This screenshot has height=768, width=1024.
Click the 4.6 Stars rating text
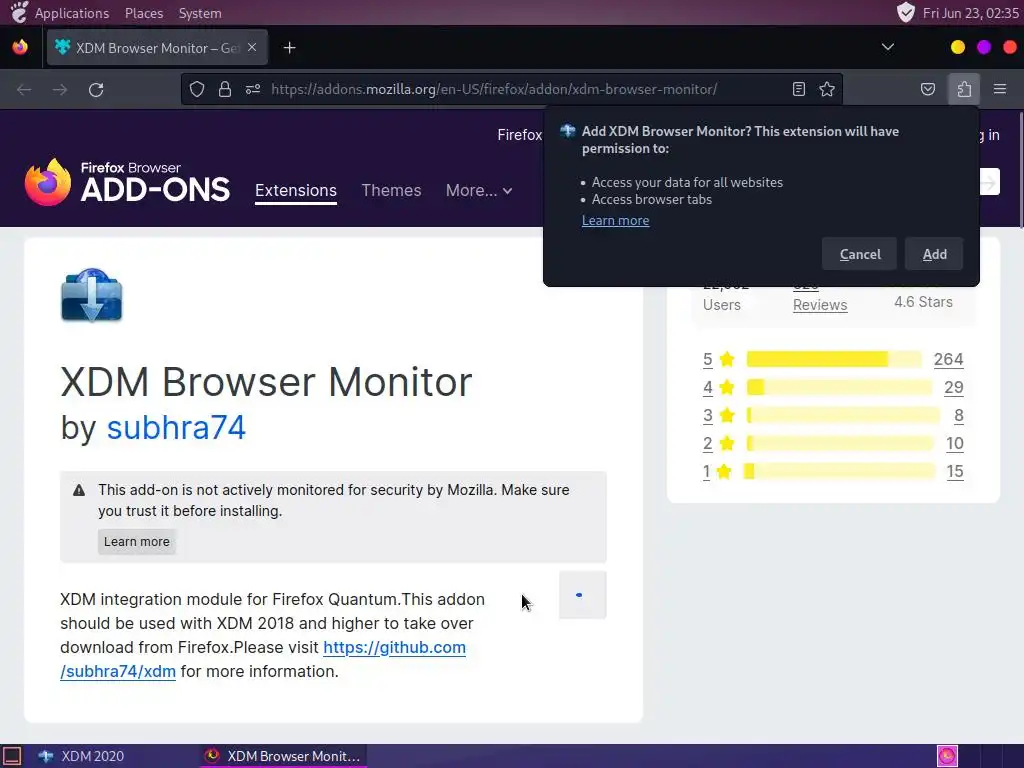923,302
